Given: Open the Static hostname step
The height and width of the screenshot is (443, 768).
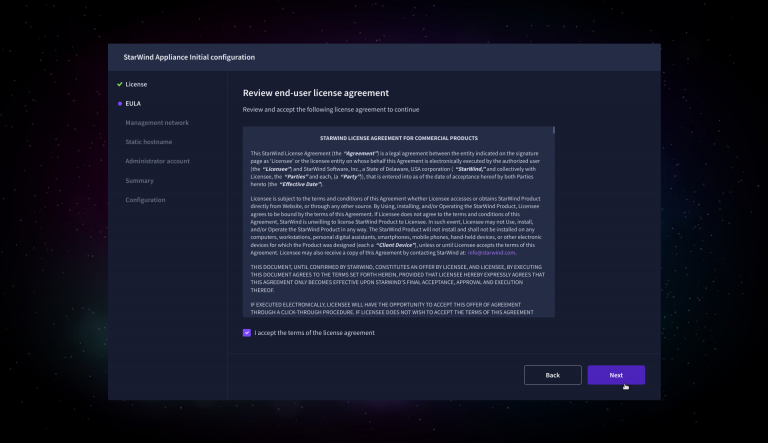Looking at the screenshot, I should click(x=148, y=142).
